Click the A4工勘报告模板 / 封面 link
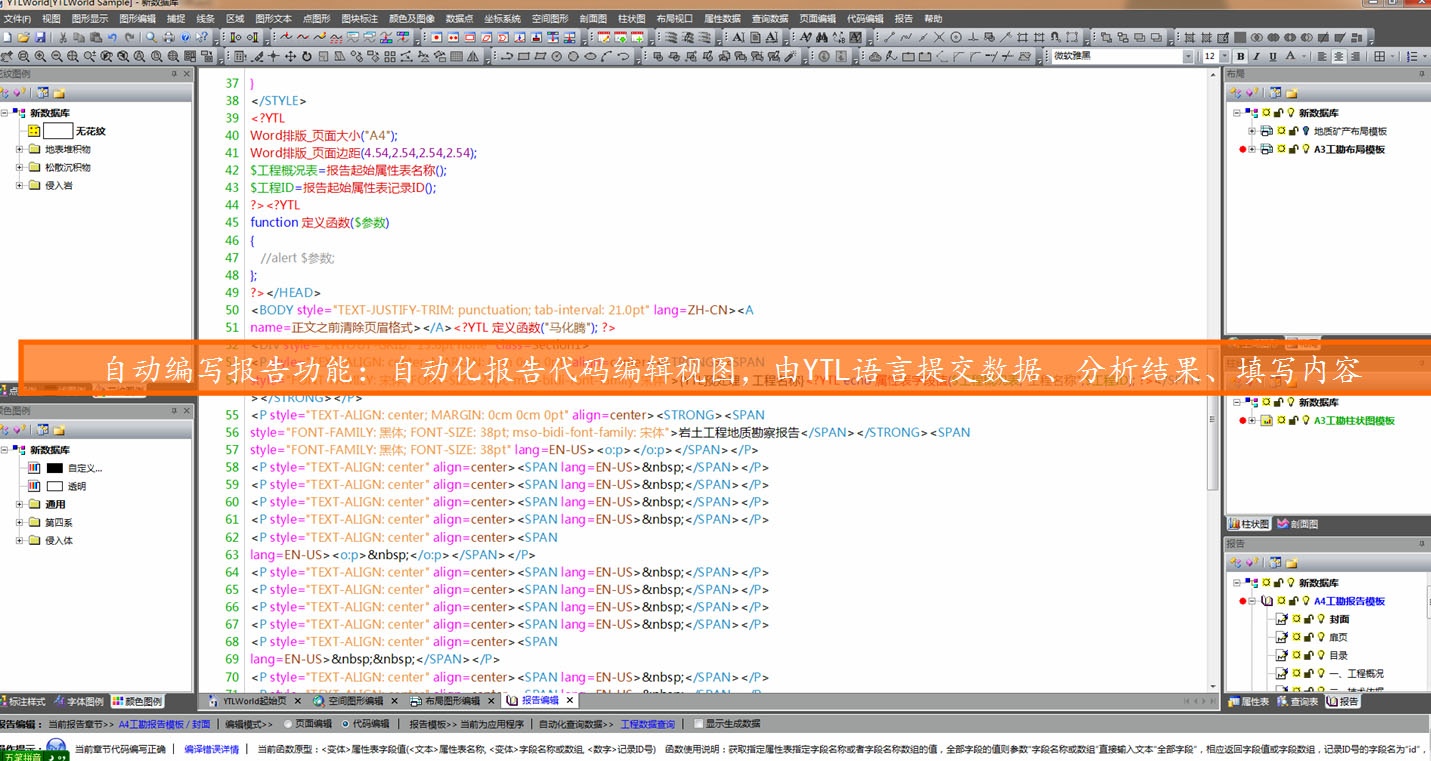This screenshot has height=761, width=1431. click(165, 724)
